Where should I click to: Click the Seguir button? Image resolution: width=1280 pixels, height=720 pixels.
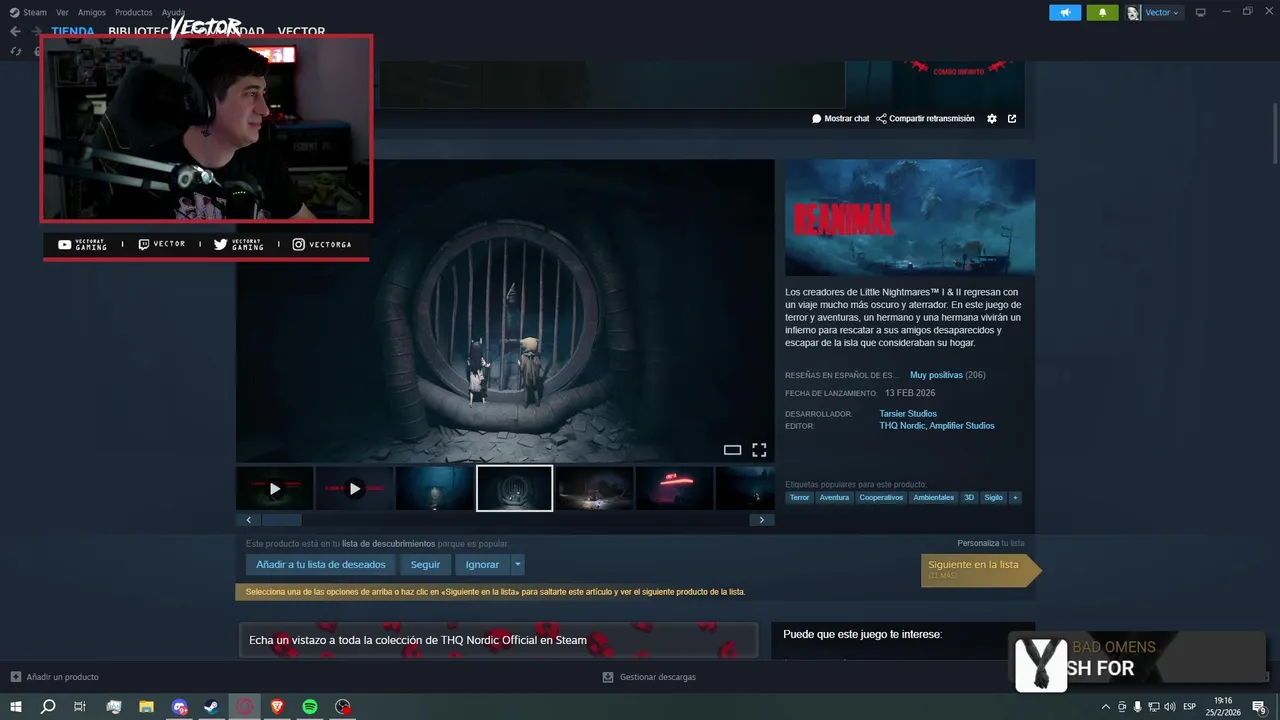425,565
